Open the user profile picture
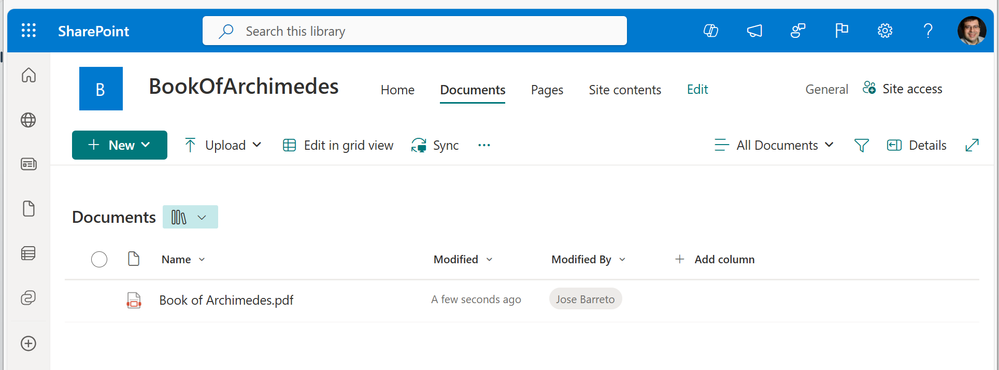 pyautogui.click(x=972, y=31)
